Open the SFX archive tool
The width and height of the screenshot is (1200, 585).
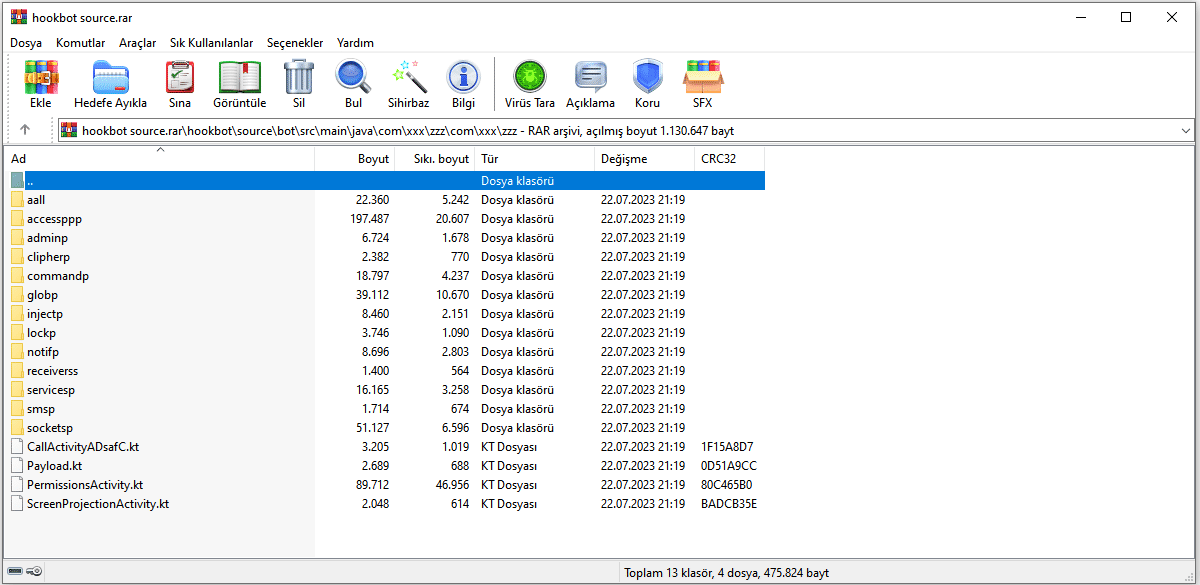(702, 84)
